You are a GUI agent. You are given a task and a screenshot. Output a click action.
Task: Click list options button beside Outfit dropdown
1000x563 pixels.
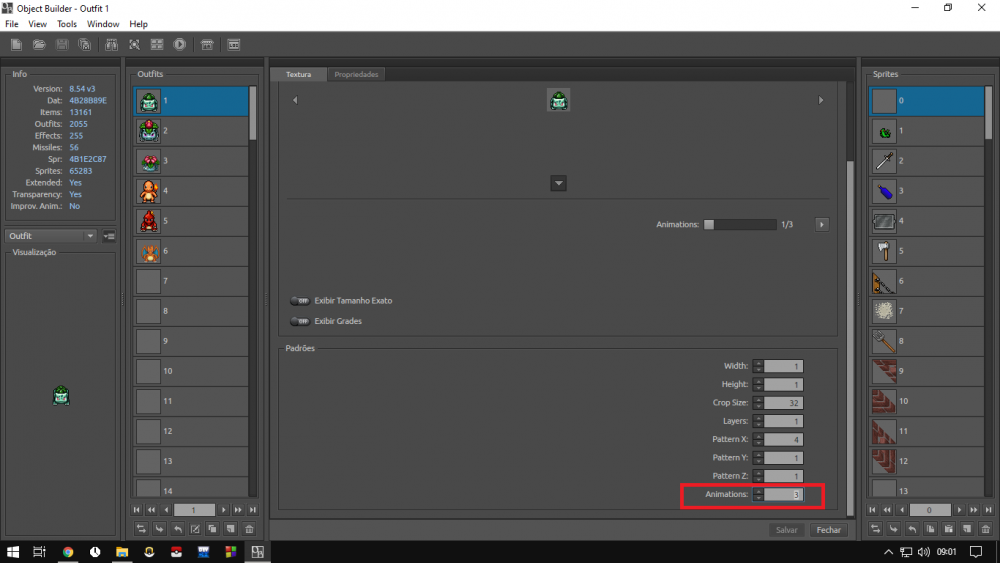(x=109, y=236)
